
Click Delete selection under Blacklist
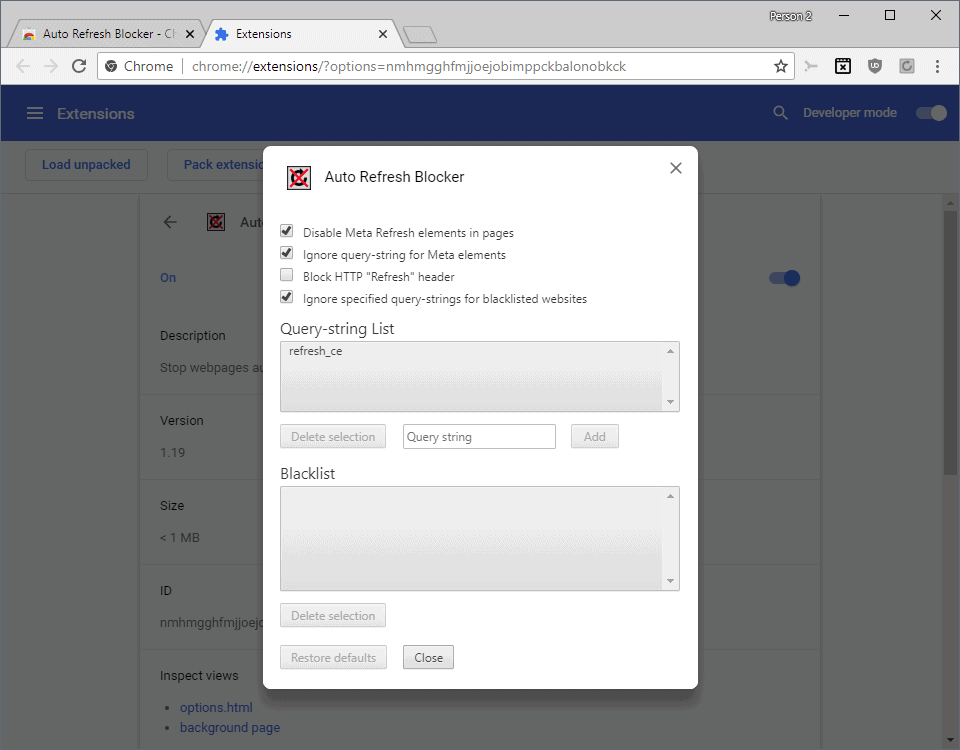coord(333,615)
